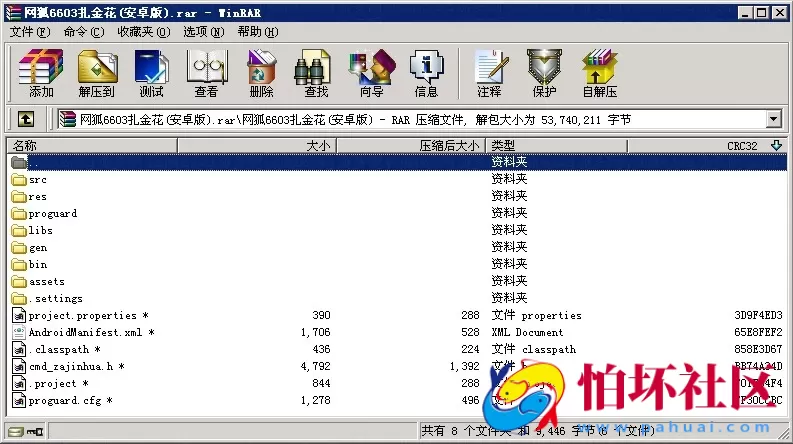Screen dimensions: 793x444
Task: Open the Help (帮助) menu
Action: [258, 32]
